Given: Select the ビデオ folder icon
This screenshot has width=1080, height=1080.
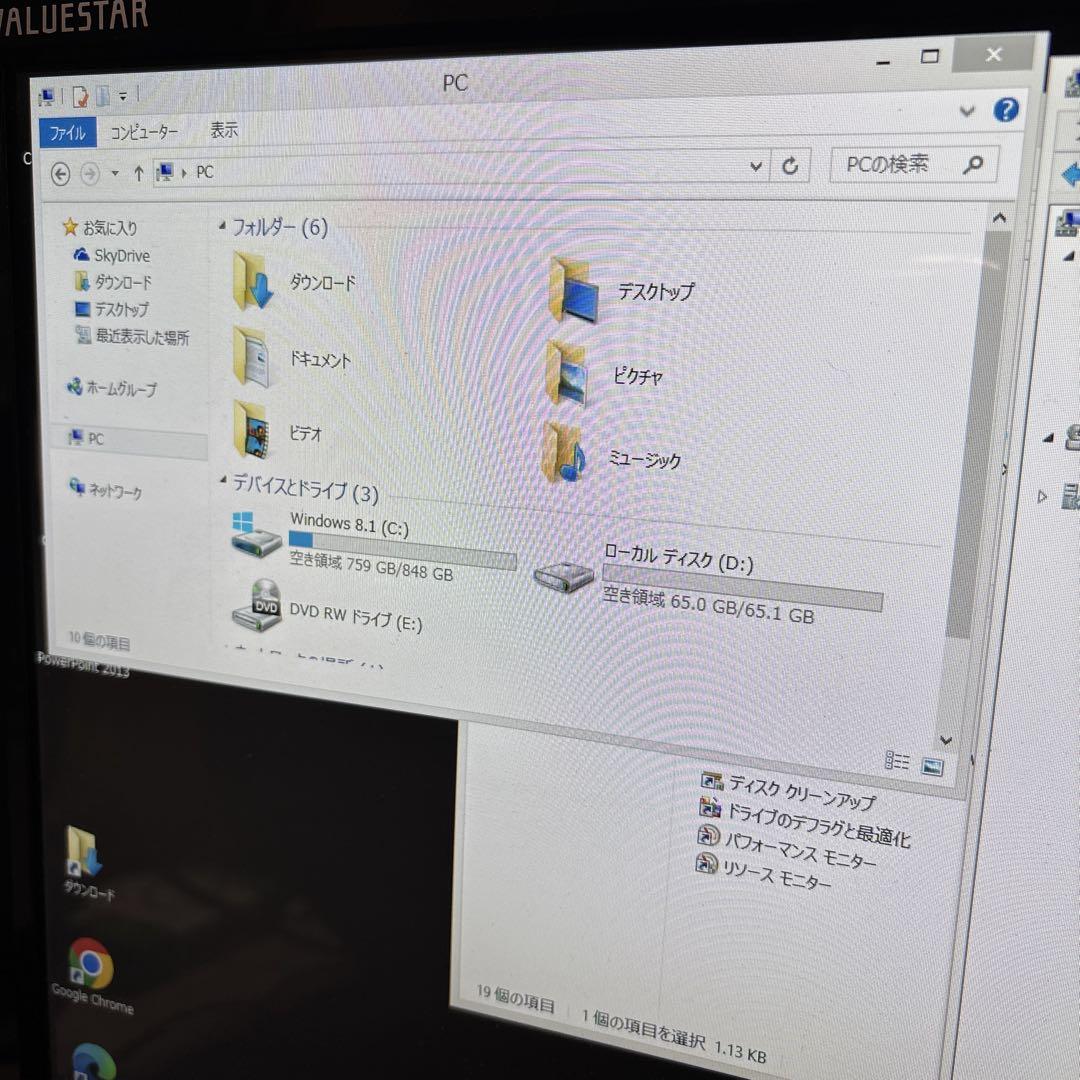Looking at the screenshot, I should point(251,430).
